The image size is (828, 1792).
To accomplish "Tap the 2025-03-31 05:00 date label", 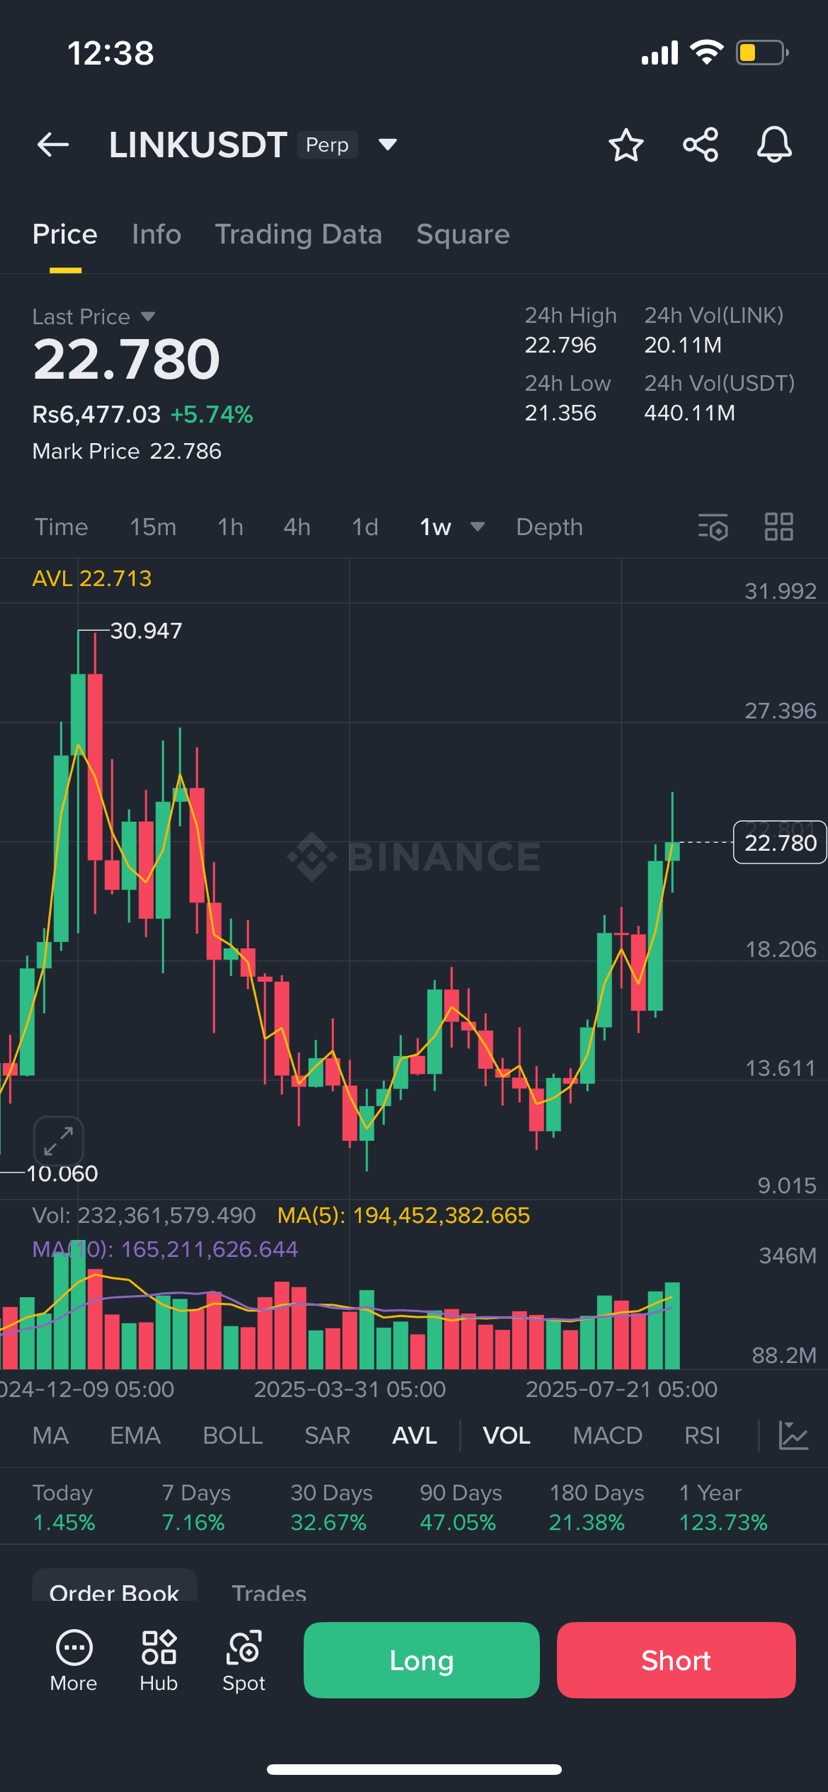I will click(x=349, y=1389).
